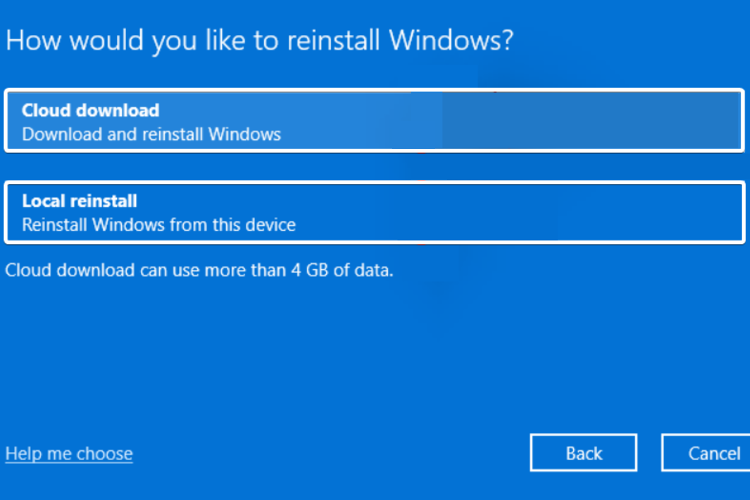Click the empty right side of Local reinstall tile
750x500 pixels.
(x=600, y=212)
